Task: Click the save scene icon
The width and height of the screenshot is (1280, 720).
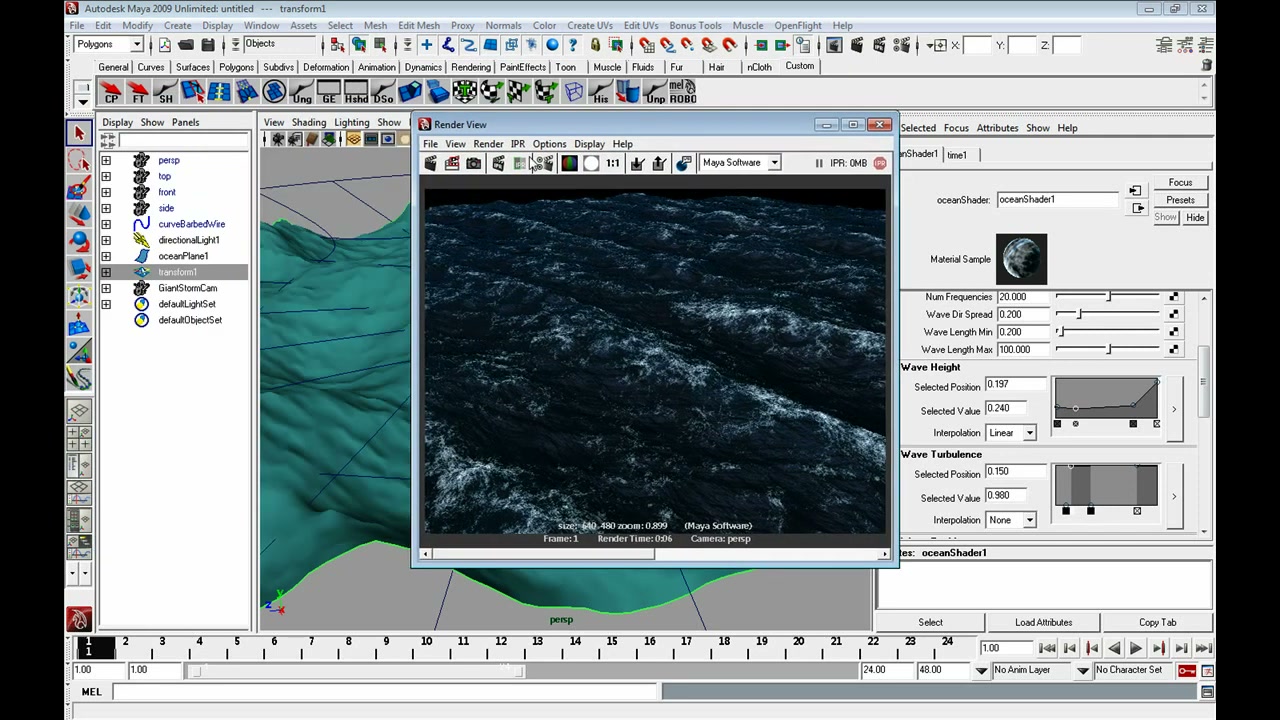Action: tap(208, 45)
